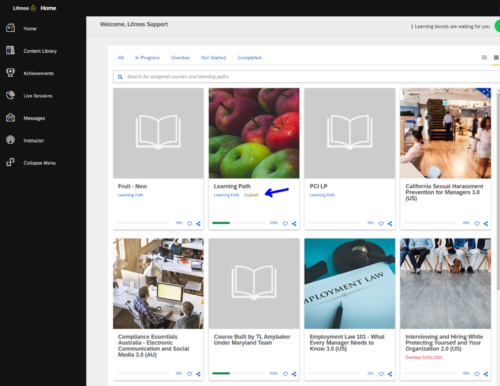Share the Compliance Essentials Australia card
500x386 pixels.
pyautogui.click(x=198, y=374)
